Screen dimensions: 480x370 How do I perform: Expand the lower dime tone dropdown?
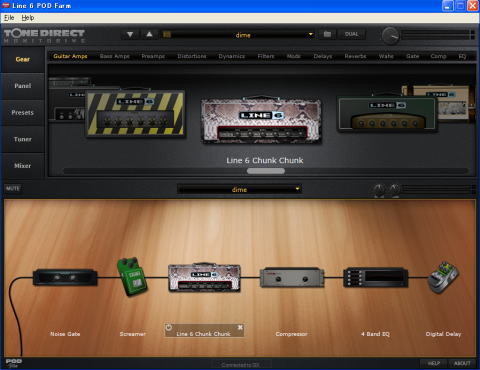(239, 189)
